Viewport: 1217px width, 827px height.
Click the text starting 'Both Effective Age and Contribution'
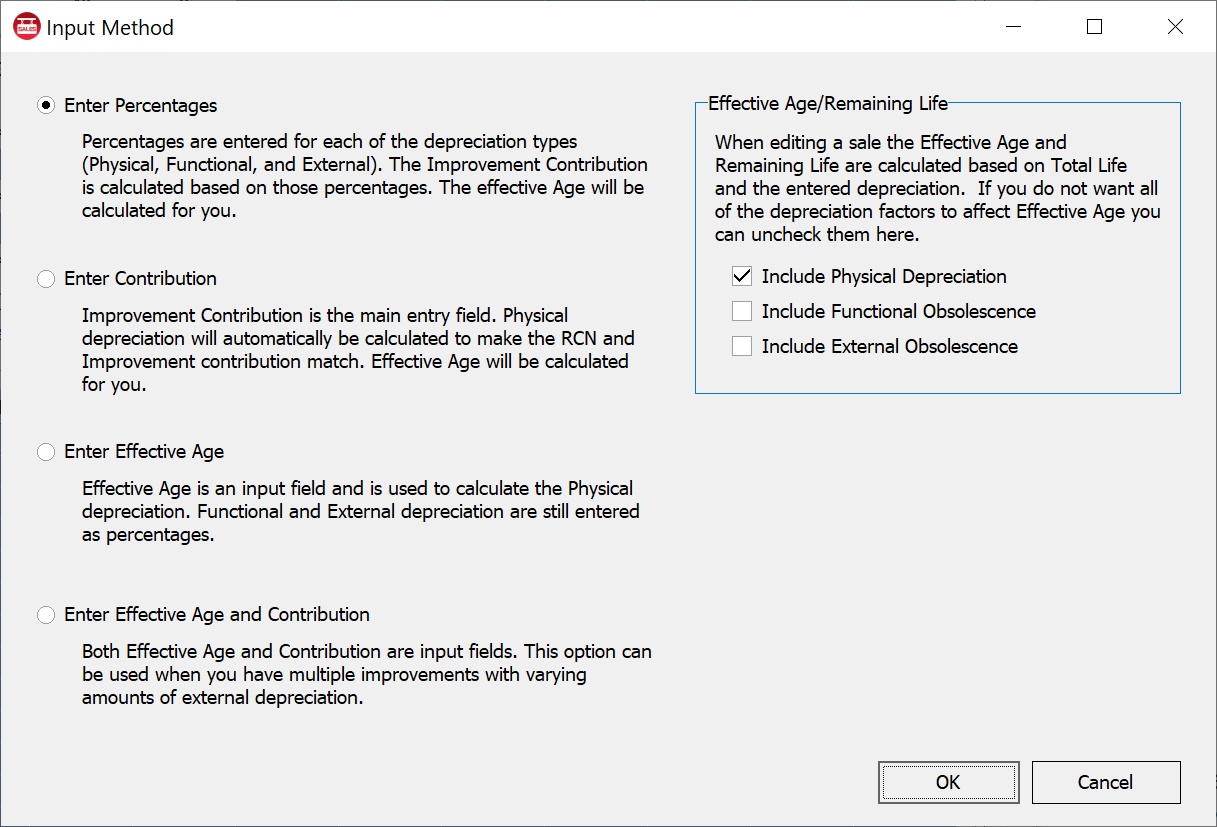[x=366, y=675]
